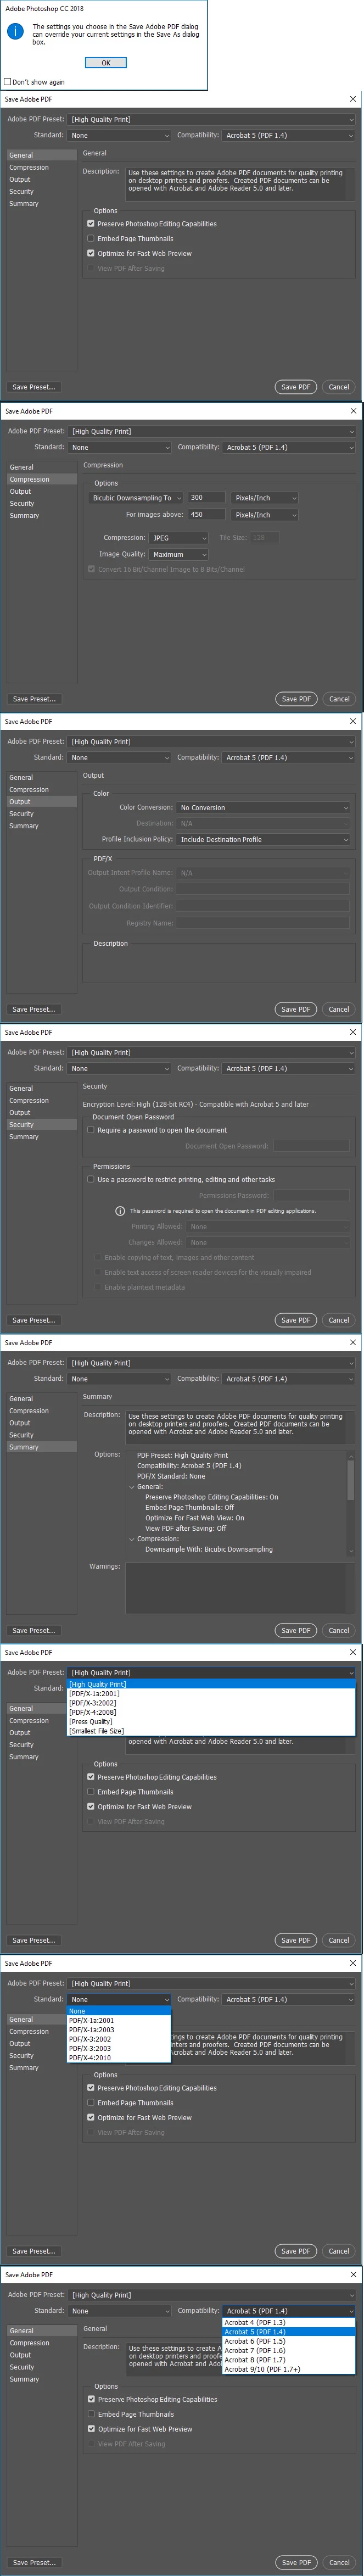Viewport: 364px width, 2576px height.
Task: Toggle Embed Page Thumbnails in the open Compatibility list dialog
Action: pos(91,2414)
